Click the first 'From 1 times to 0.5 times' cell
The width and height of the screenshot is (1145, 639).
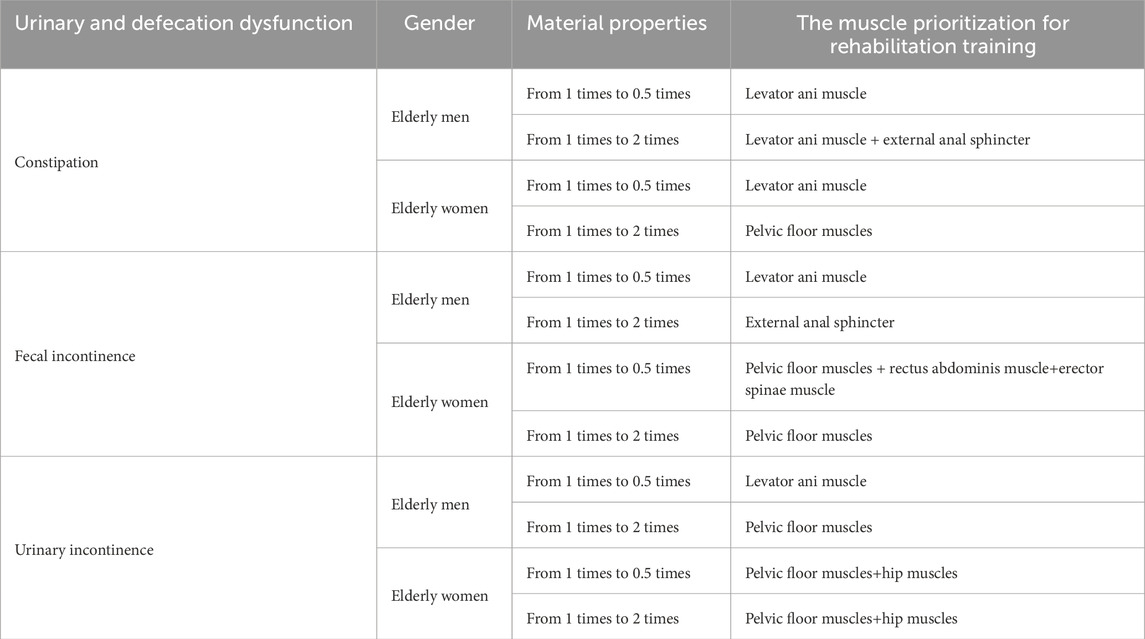608,94
